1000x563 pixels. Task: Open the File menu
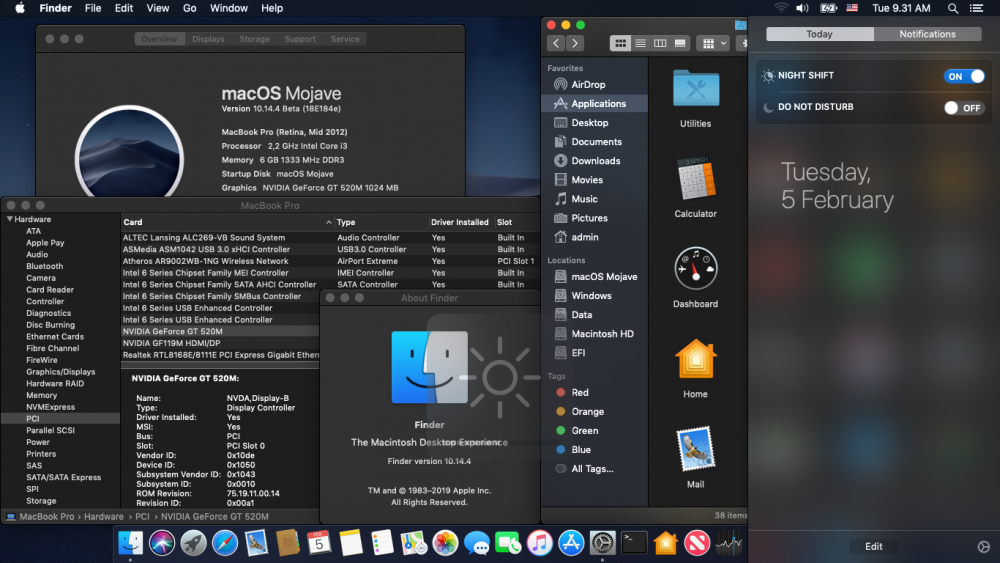point(93,8)
